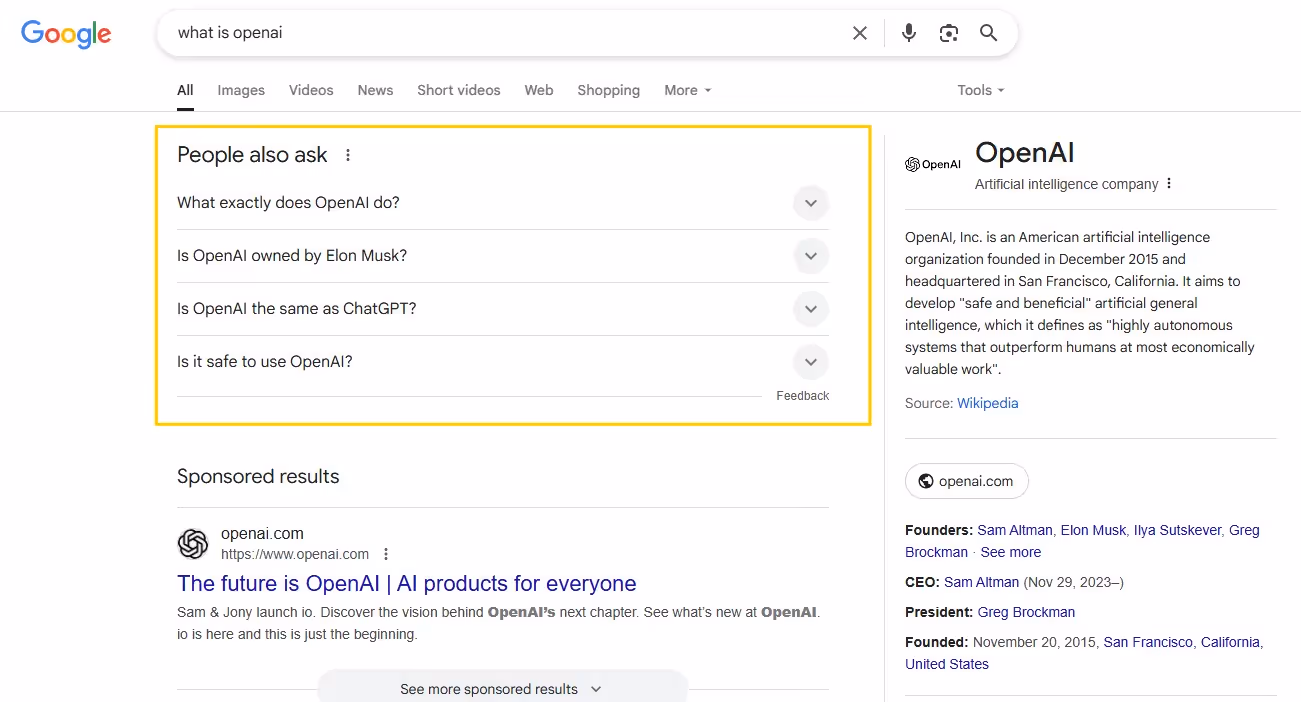Click the OpenAI logo in knowledge panel

[x=933, y=164]
